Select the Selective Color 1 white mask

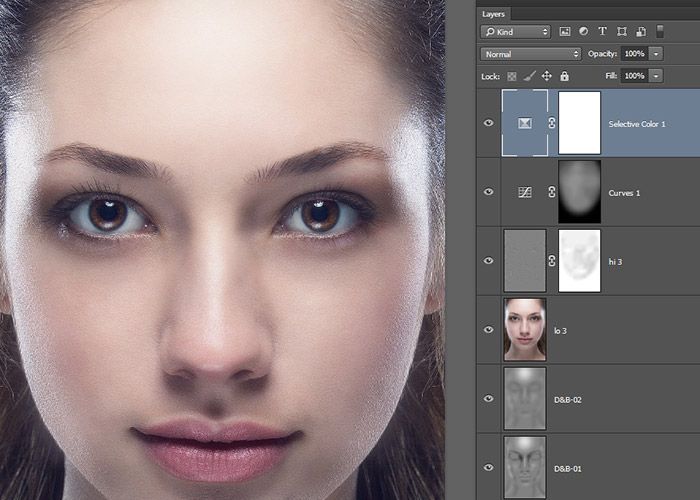click(579, 123)
